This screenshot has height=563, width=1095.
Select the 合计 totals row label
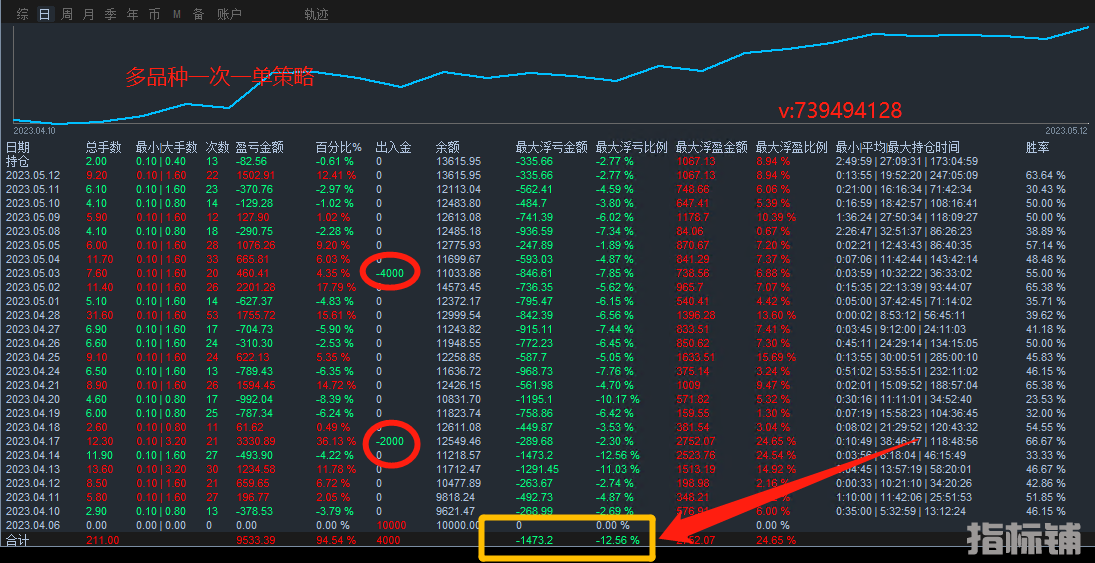pos(18,539)
